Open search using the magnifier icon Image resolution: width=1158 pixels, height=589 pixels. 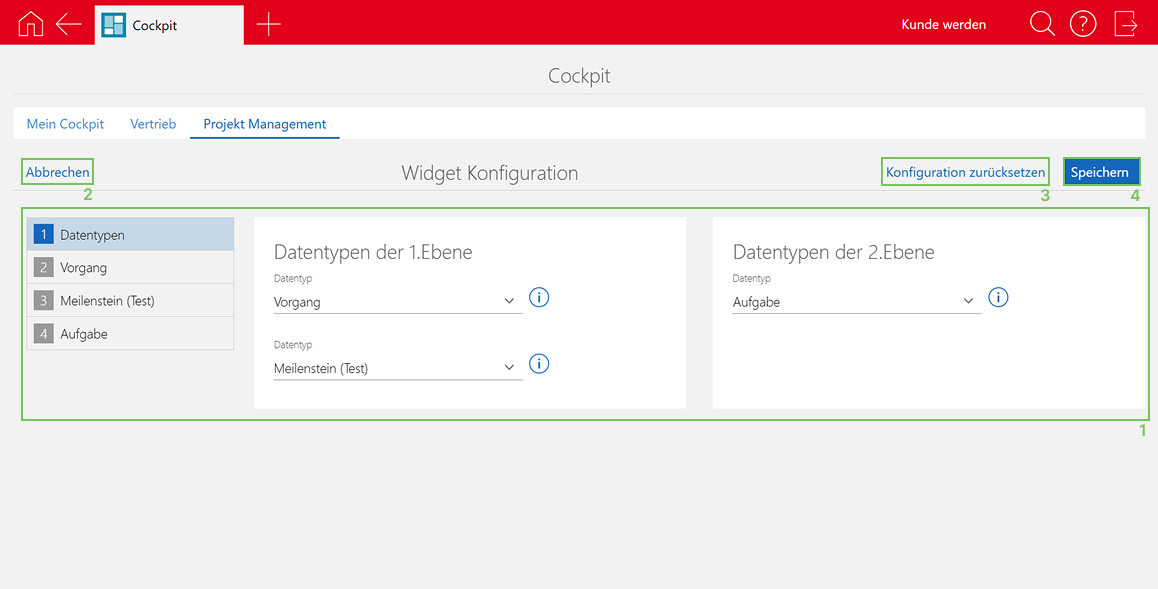pyautogui.click(x=1042, y=23)
